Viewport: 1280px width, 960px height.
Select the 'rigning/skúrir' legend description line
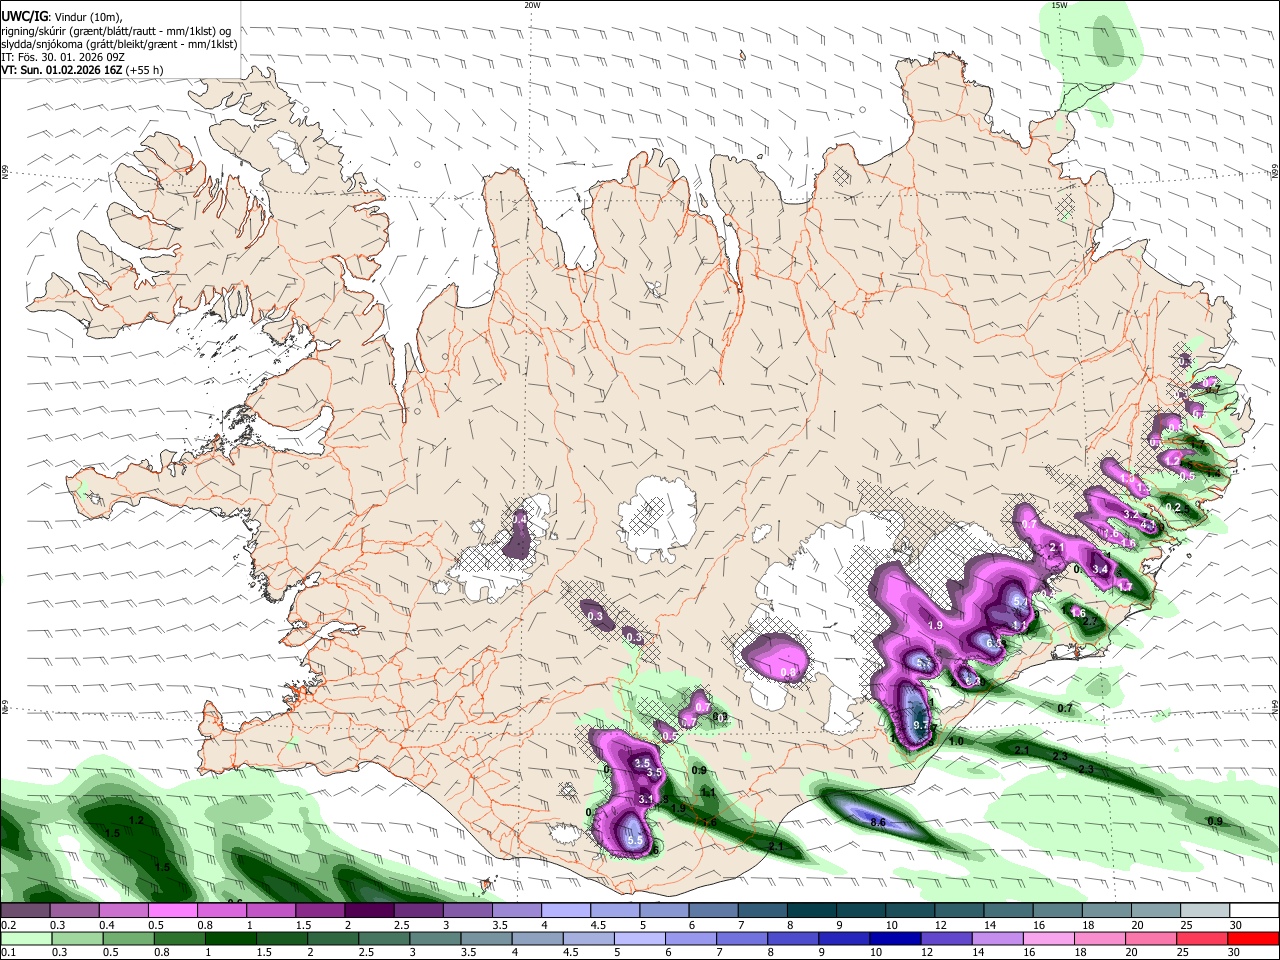(116, 30)
